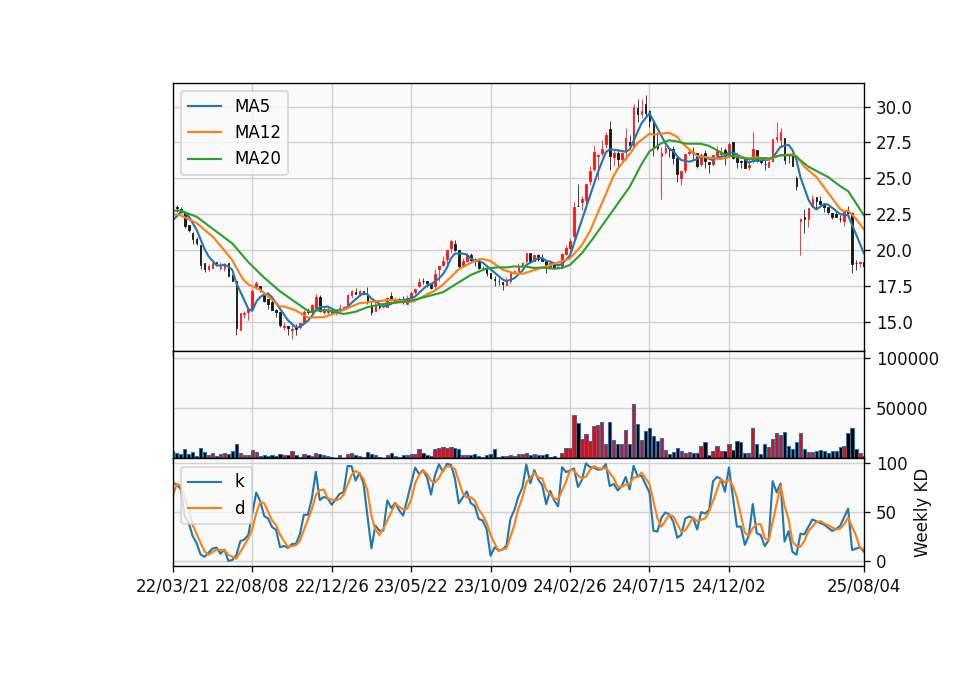Click the 20.0 price axis label
Screen dimensions: 960x690
point(894,251)
